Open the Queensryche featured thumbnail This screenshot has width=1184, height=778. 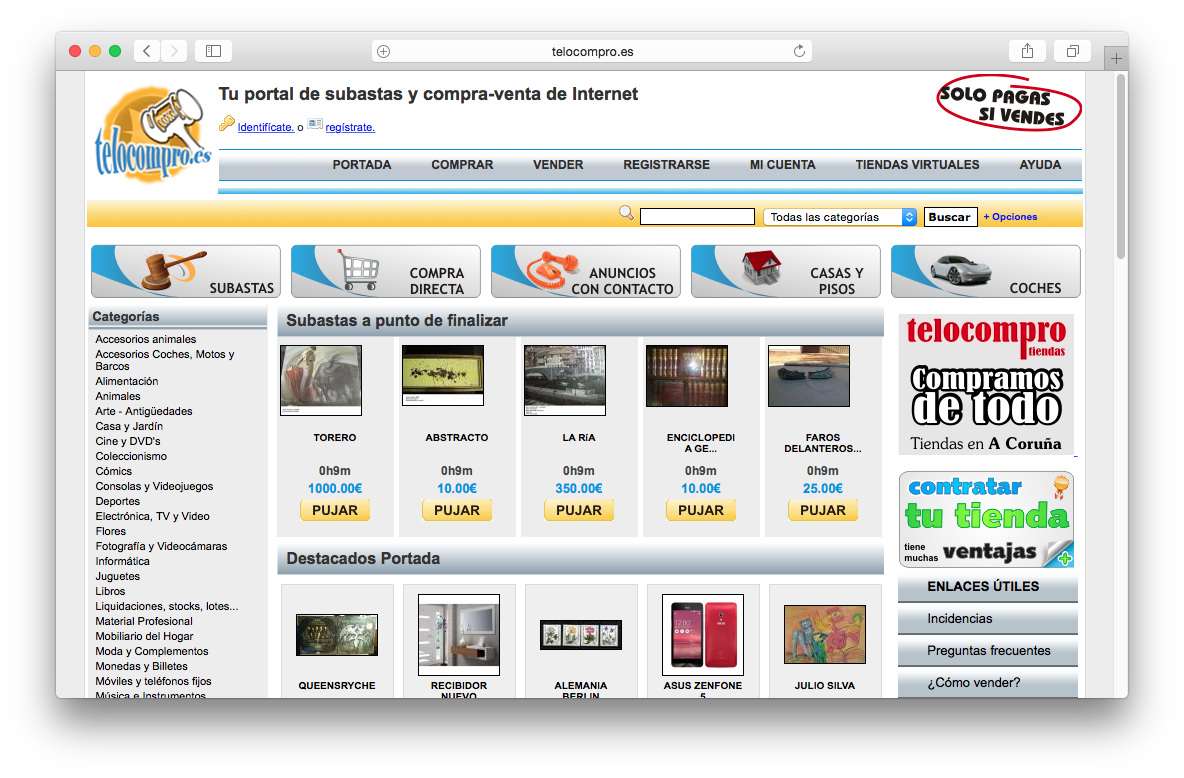click(337, 634)
